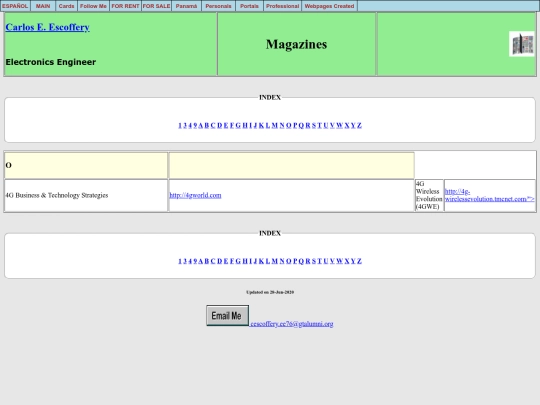This screenshot has height=405, width=540.
Task: Jump to letter D in upper INDEX
Action: [220, 125]
